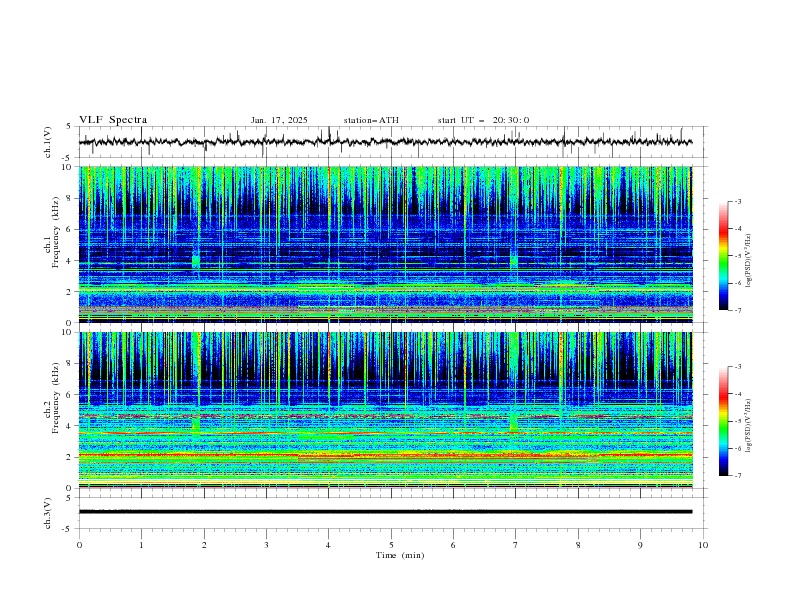This screenshot has width=792, height=612.
Task: Click inside the ch.1 spectrogram panel
Action: click(385, 244)
